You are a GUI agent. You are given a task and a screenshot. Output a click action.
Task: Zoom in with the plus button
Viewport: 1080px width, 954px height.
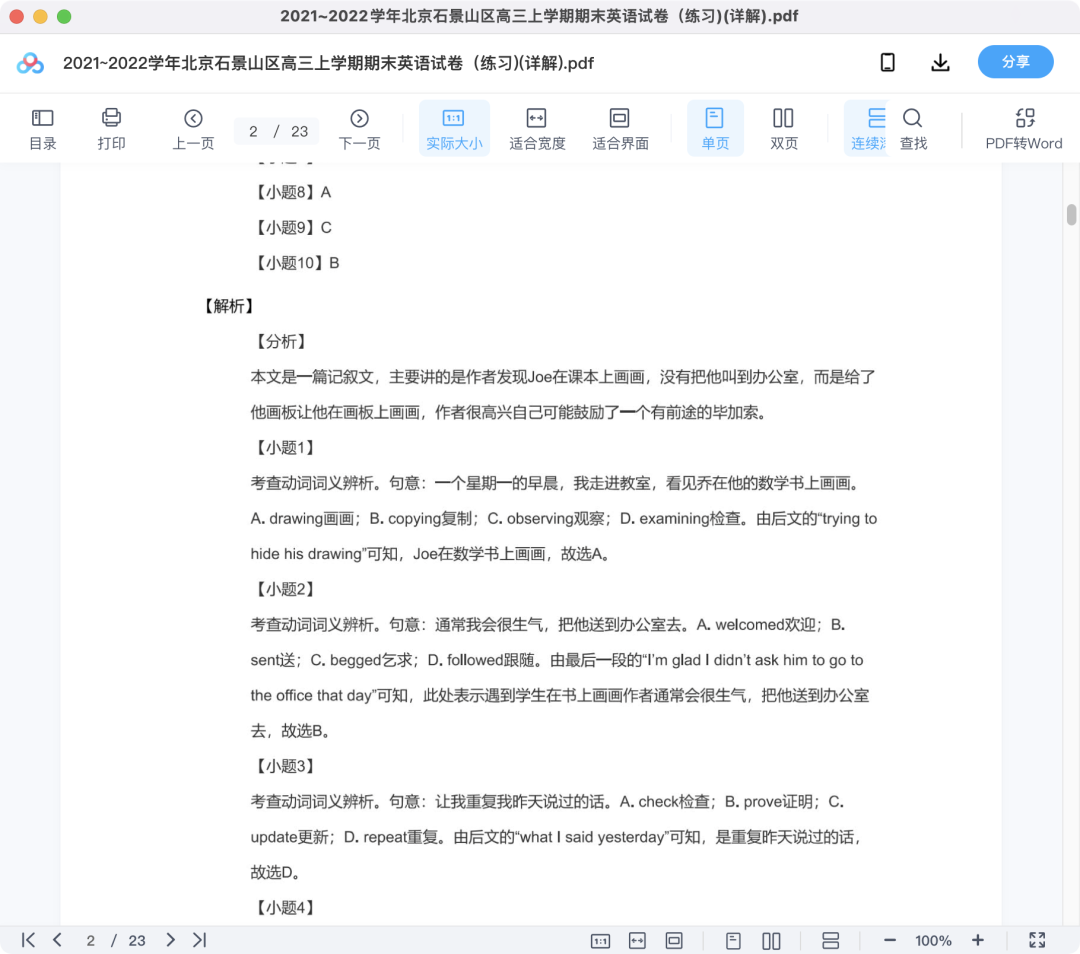977,941
